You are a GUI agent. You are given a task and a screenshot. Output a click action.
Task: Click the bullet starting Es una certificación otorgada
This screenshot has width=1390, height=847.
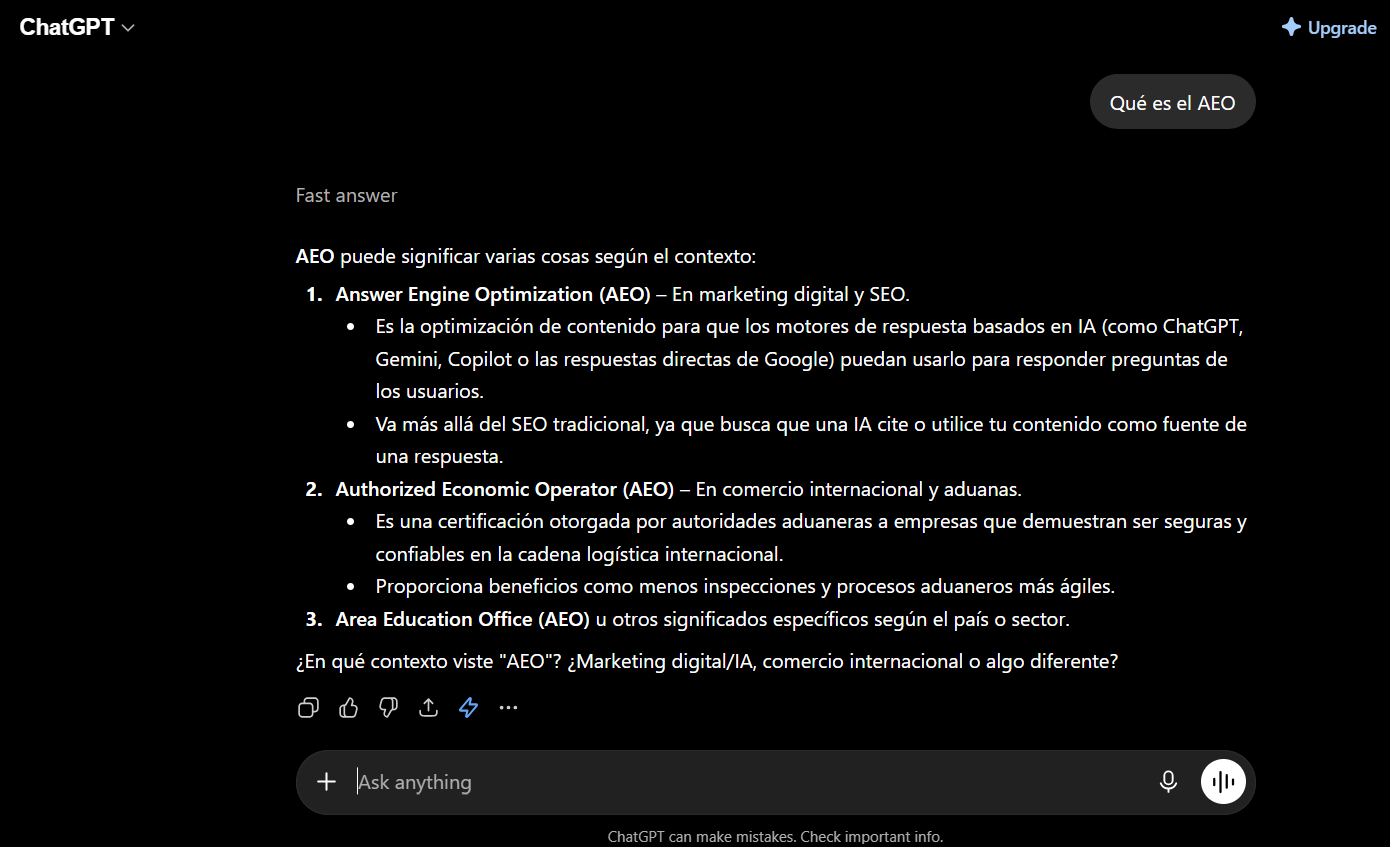point(811,537)
